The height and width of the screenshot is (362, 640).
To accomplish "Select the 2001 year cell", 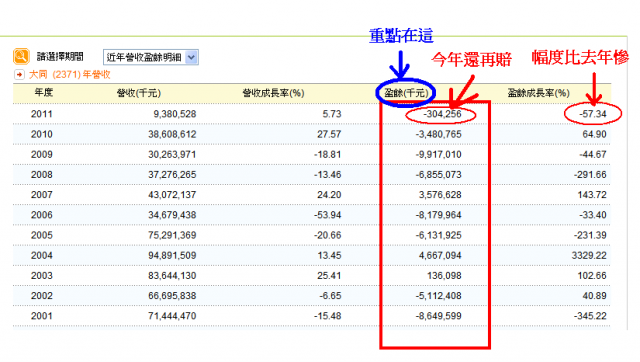I will click(42, 316).
